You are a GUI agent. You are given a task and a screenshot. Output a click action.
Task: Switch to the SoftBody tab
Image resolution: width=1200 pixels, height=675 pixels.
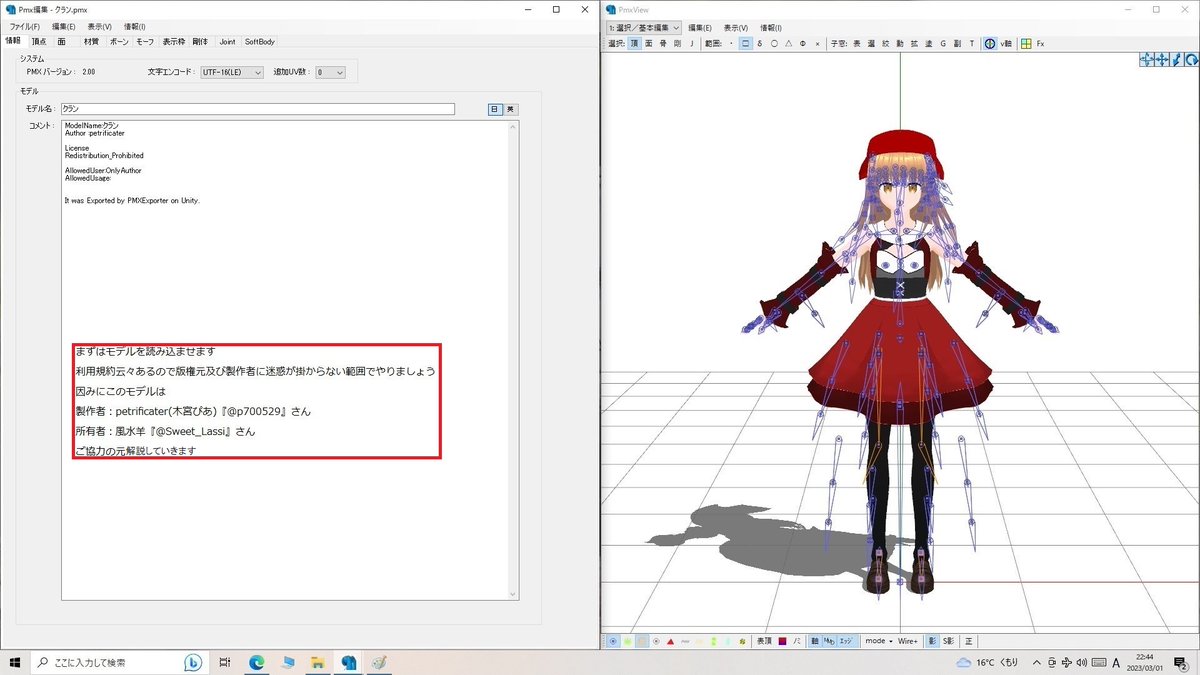pos(260,41)
